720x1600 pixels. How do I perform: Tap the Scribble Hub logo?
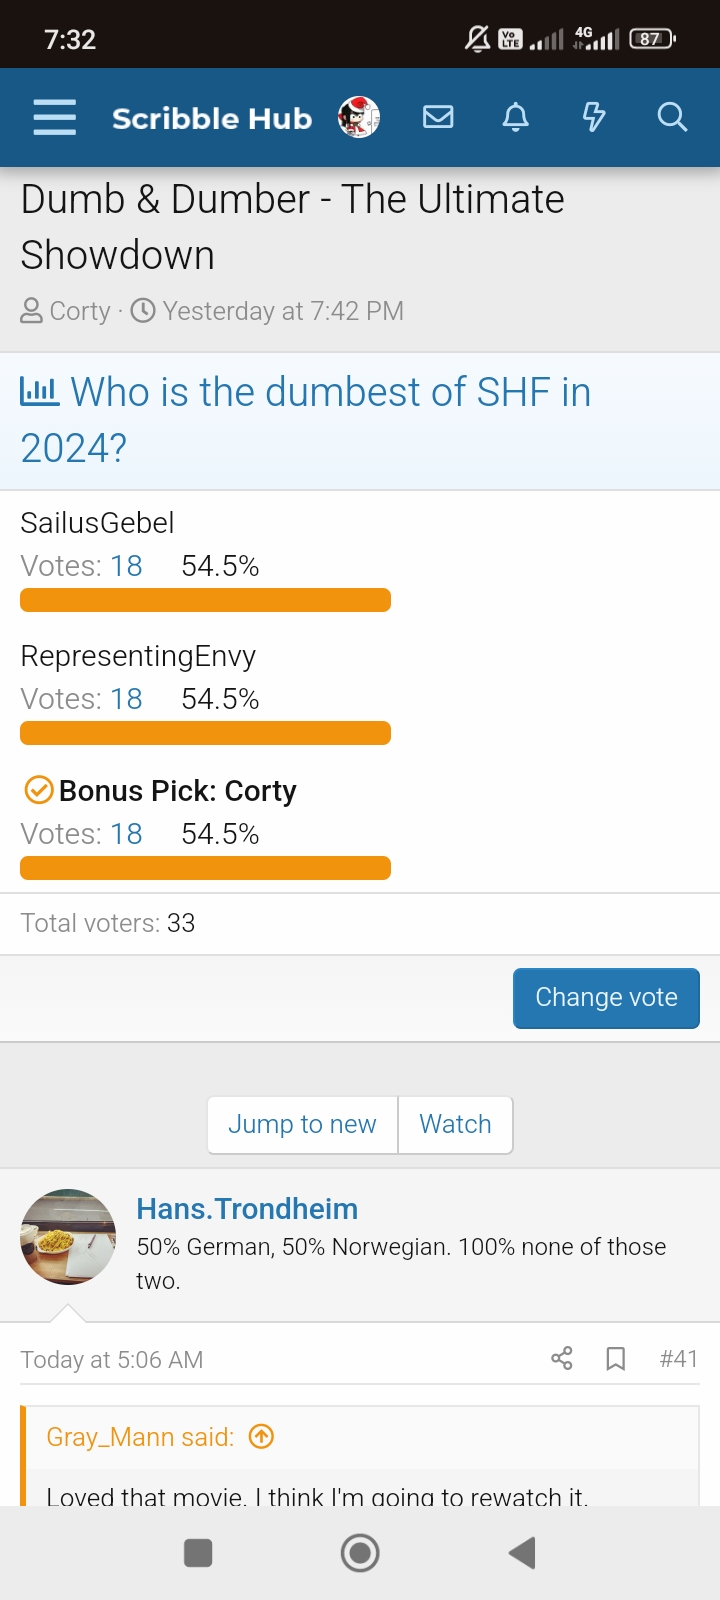(212, 118)
